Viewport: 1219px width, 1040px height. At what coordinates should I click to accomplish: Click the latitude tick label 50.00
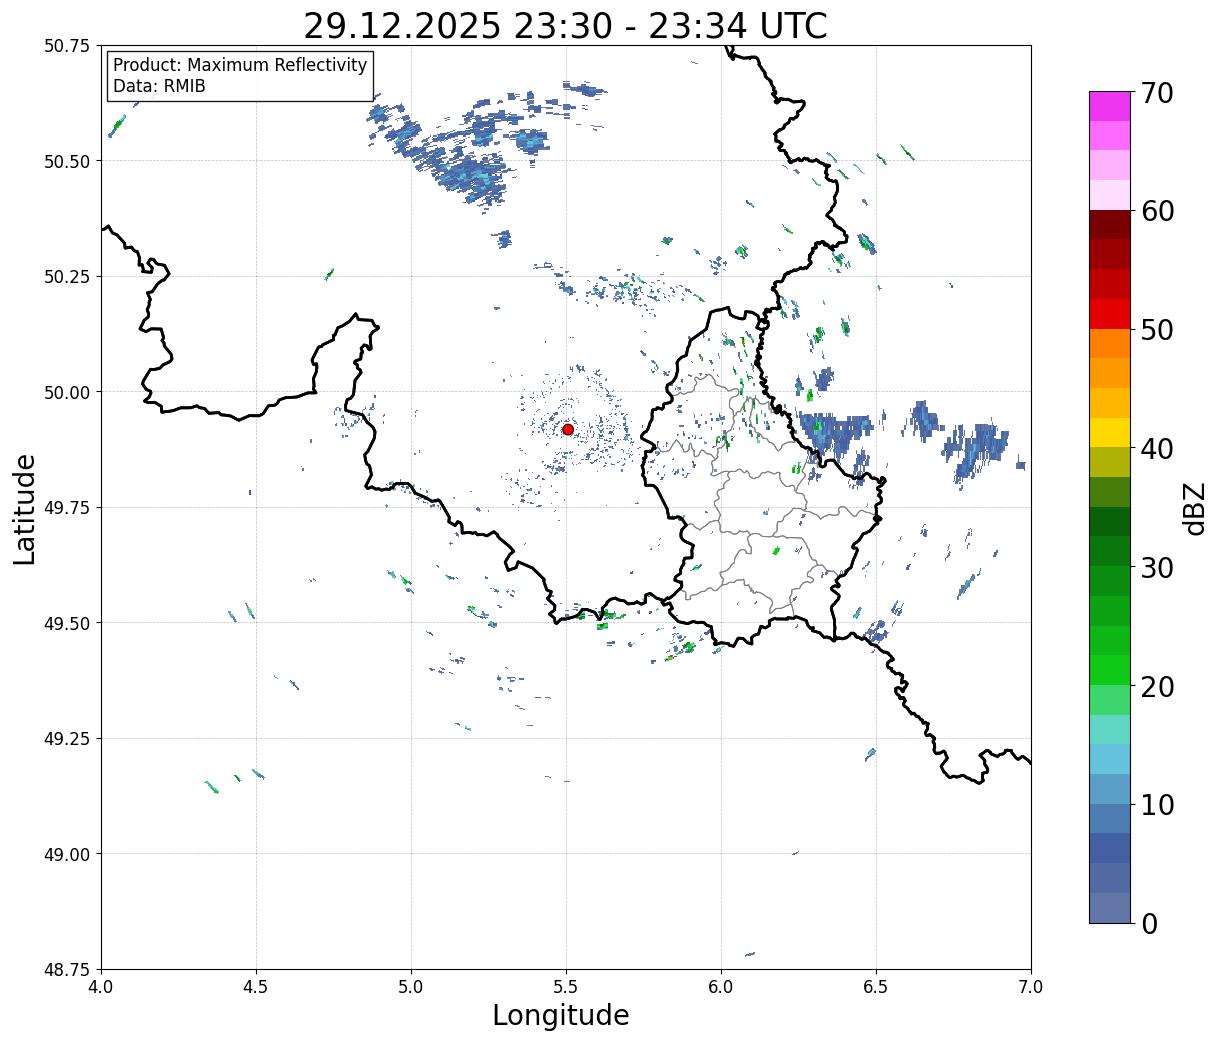[67, 392]
